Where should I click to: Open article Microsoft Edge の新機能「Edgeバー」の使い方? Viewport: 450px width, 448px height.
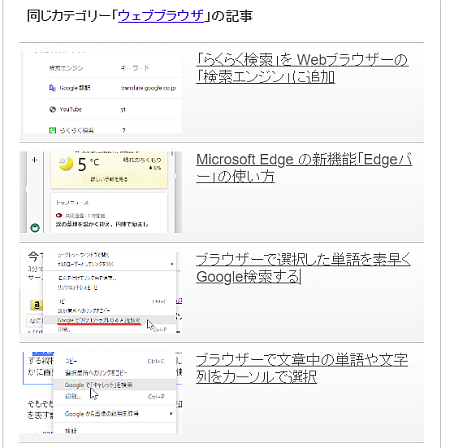point(304,168)
